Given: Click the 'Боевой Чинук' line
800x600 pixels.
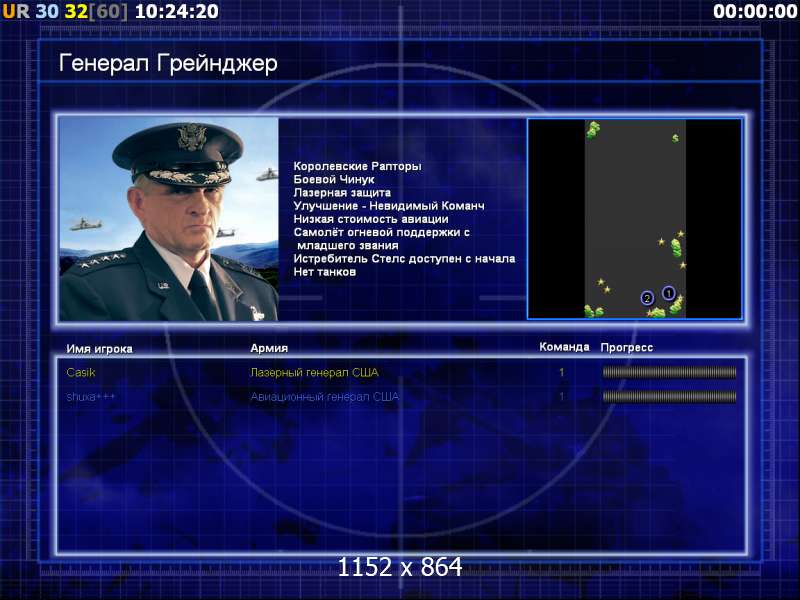Looking at the screenshot, I should pos(334,179).
